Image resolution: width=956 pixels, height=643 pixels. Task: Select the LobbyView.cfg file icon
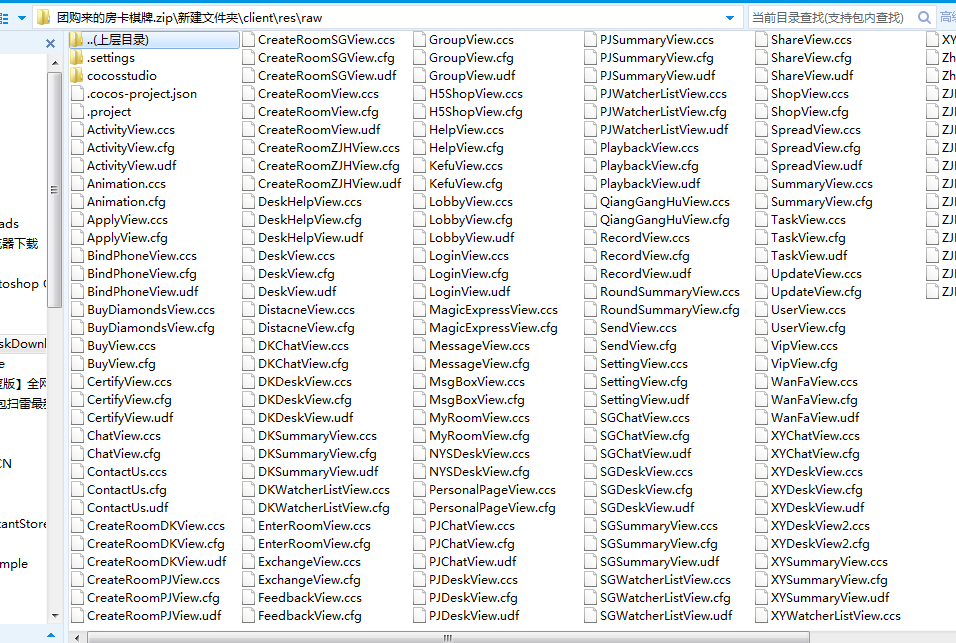coord(419,220)
